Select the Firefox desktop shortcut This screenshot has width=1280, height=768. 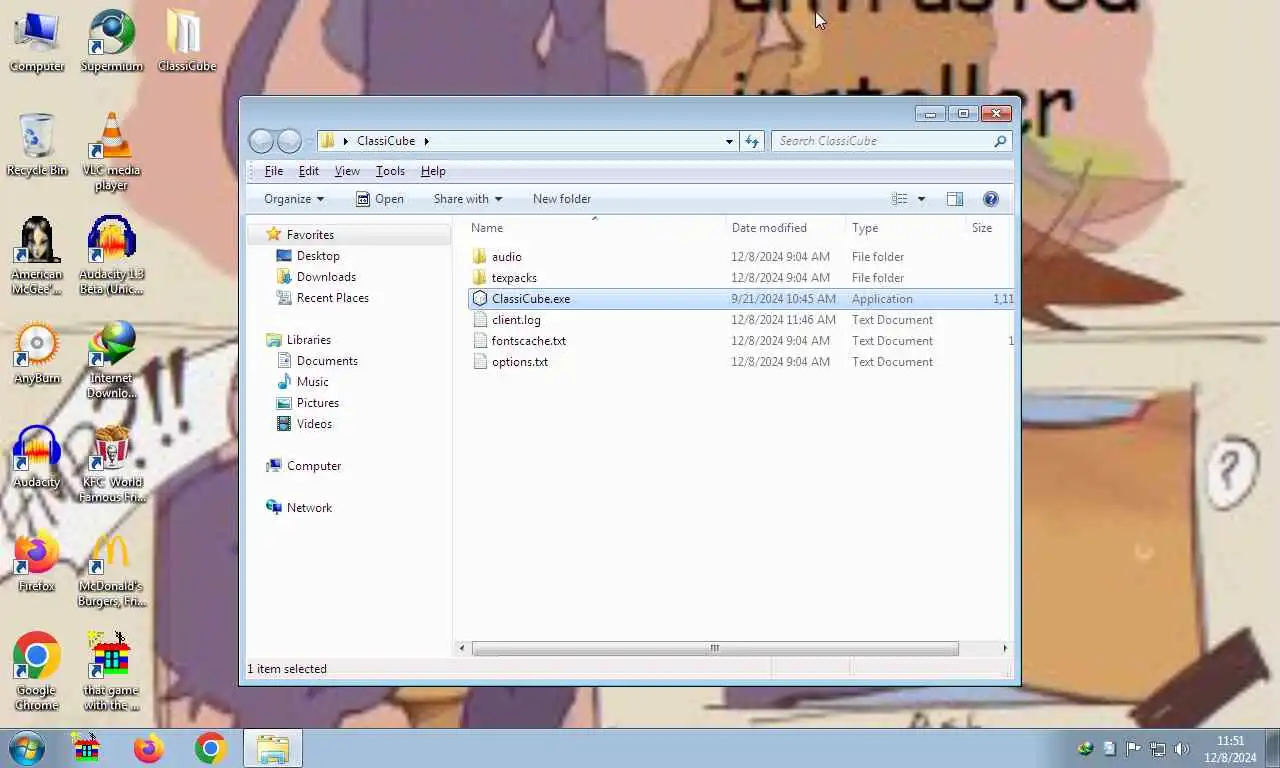36,560
